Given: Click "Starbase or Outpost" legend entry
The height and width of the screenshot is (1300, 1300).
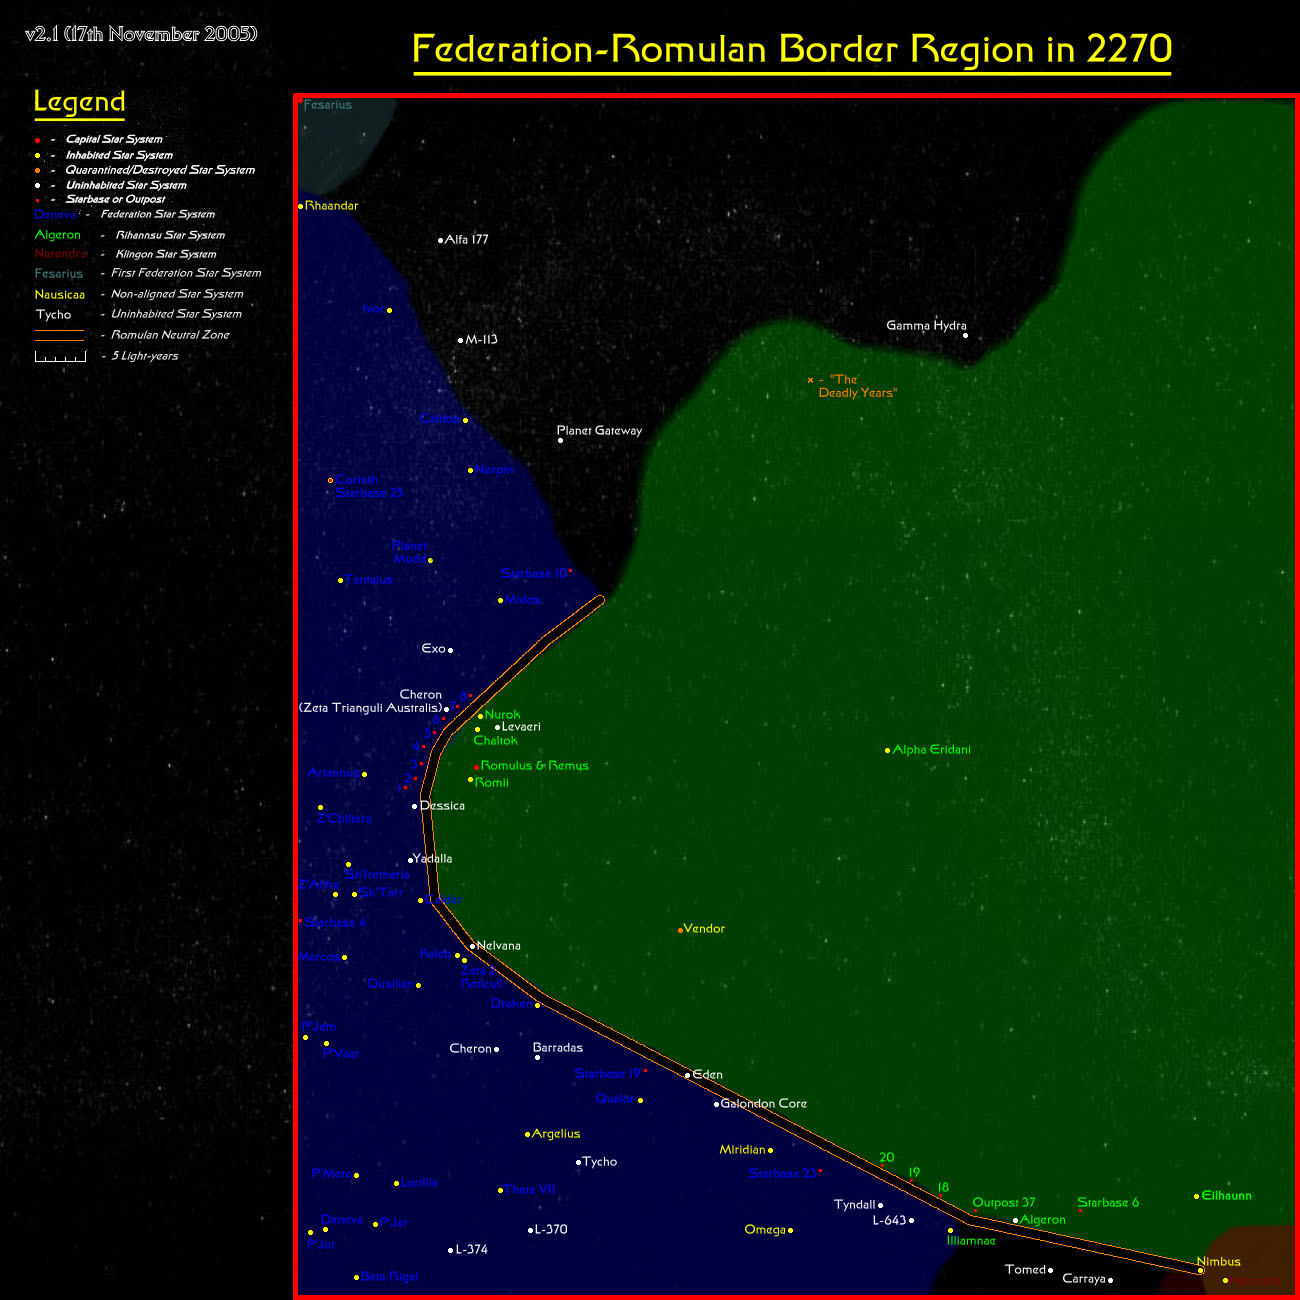Looking at the screenshot, I should [115, 199].
